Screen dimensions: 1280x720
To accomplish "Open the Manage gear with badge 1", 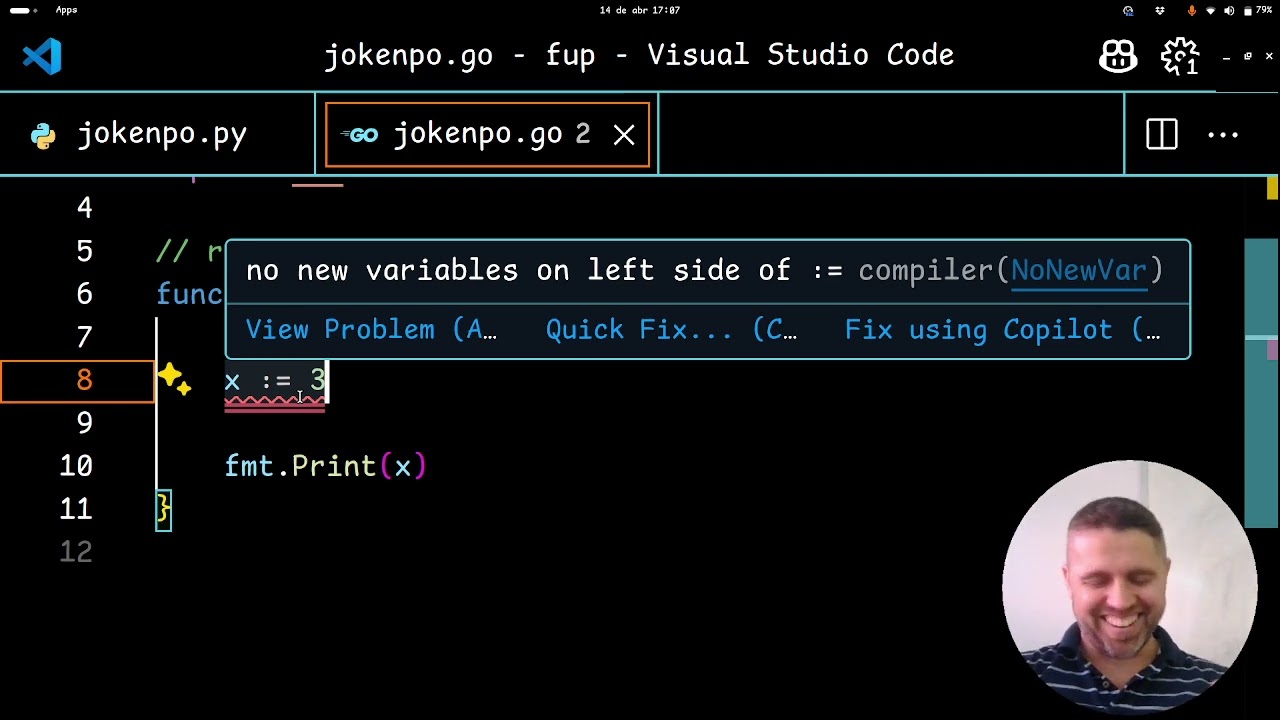I will [x=1180, y=56].
